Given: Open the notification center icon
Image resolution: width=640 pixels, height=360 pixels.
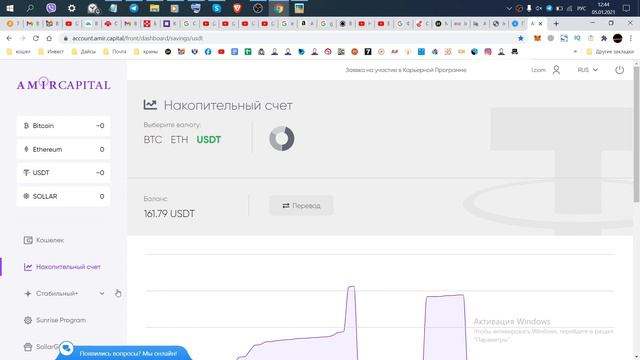Looking at the screenshot, I should [x=627, y=8].
